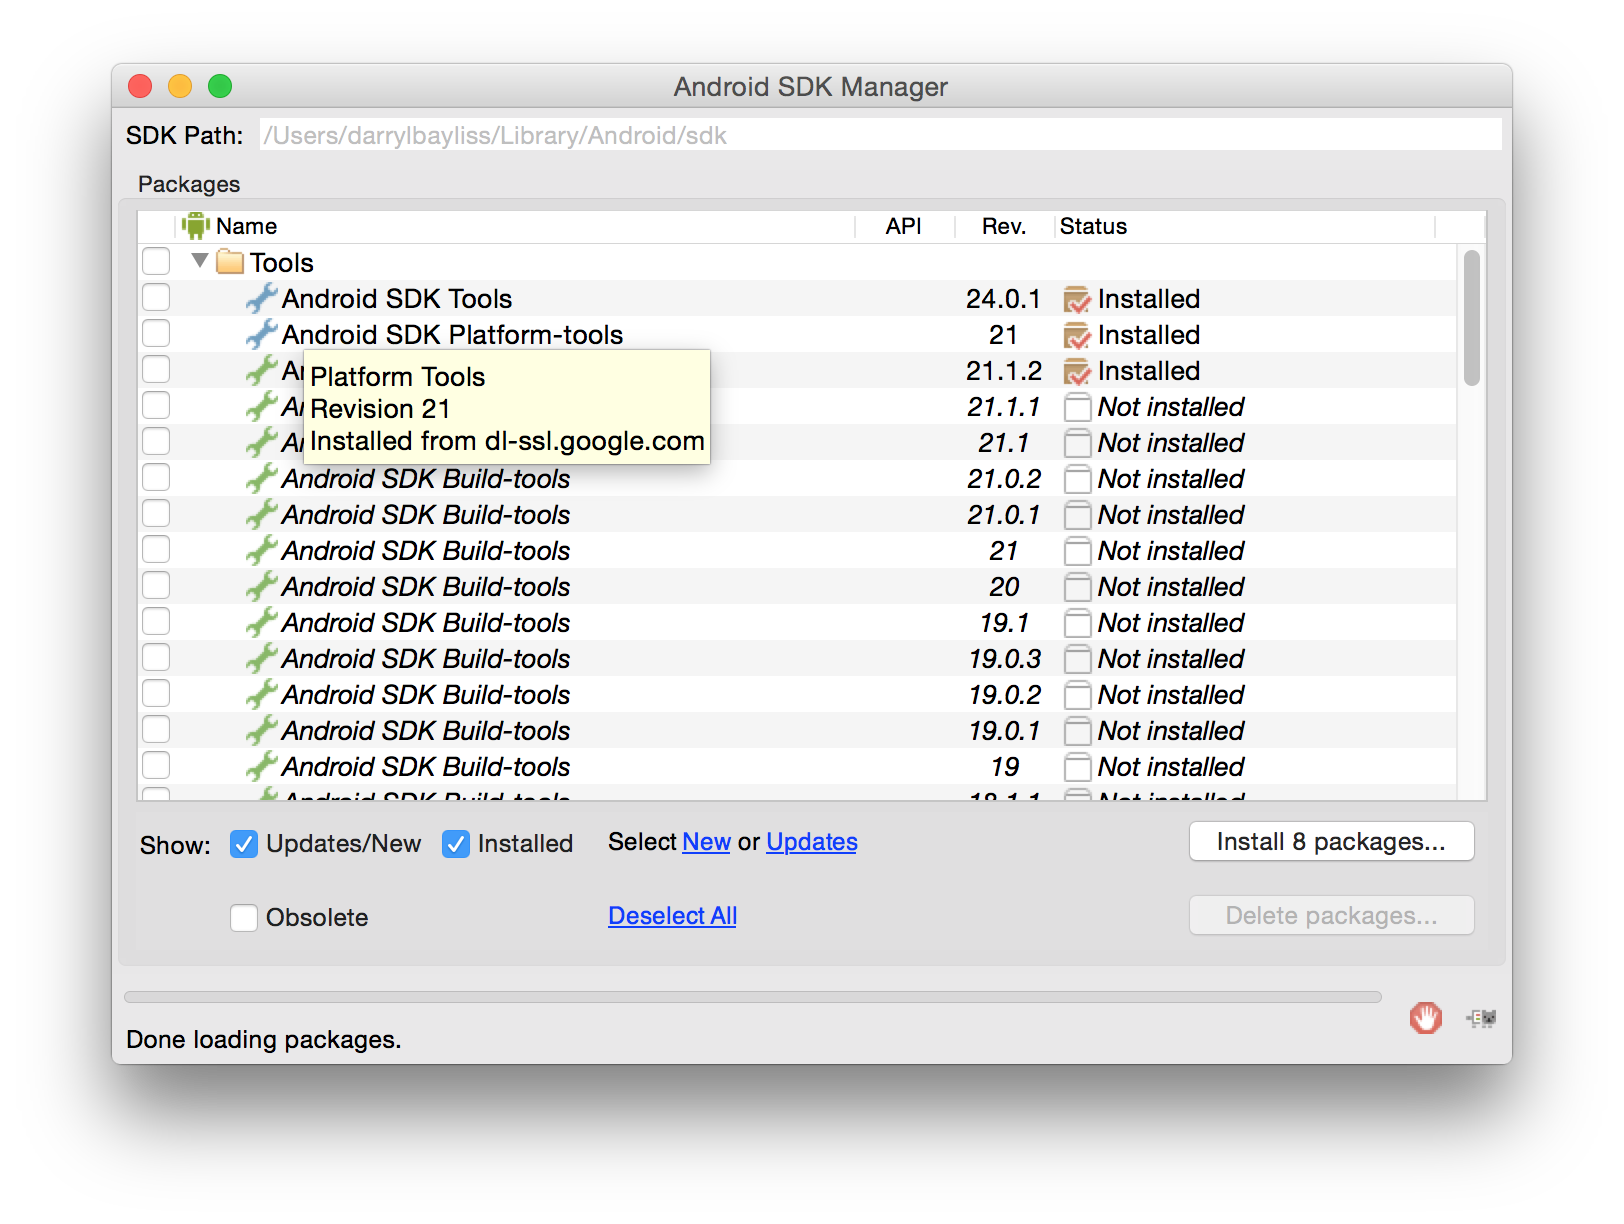Click the green wrench icon for Build-tools 19.0.1

pyautogui.click(x=261, y=730)
